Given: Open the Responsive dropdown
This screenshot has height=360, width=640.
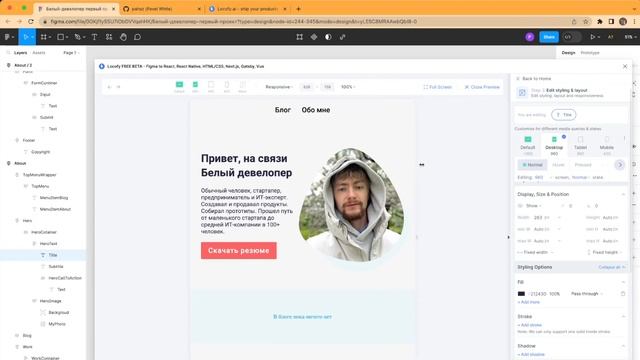Looking at the screenshot, I should click(x=279, y=87).
